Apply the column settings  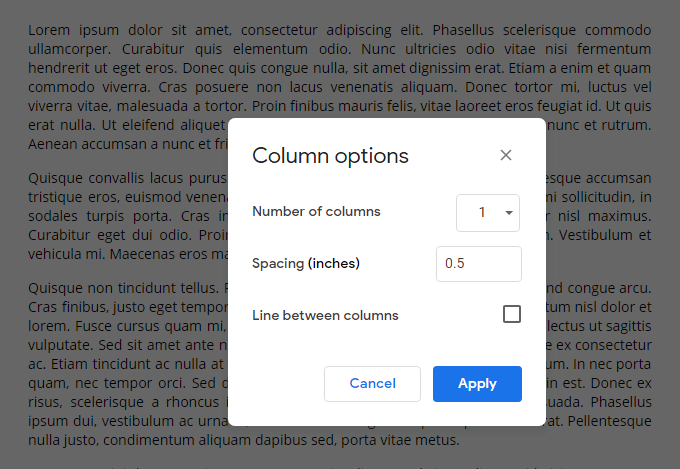[477, 384]
